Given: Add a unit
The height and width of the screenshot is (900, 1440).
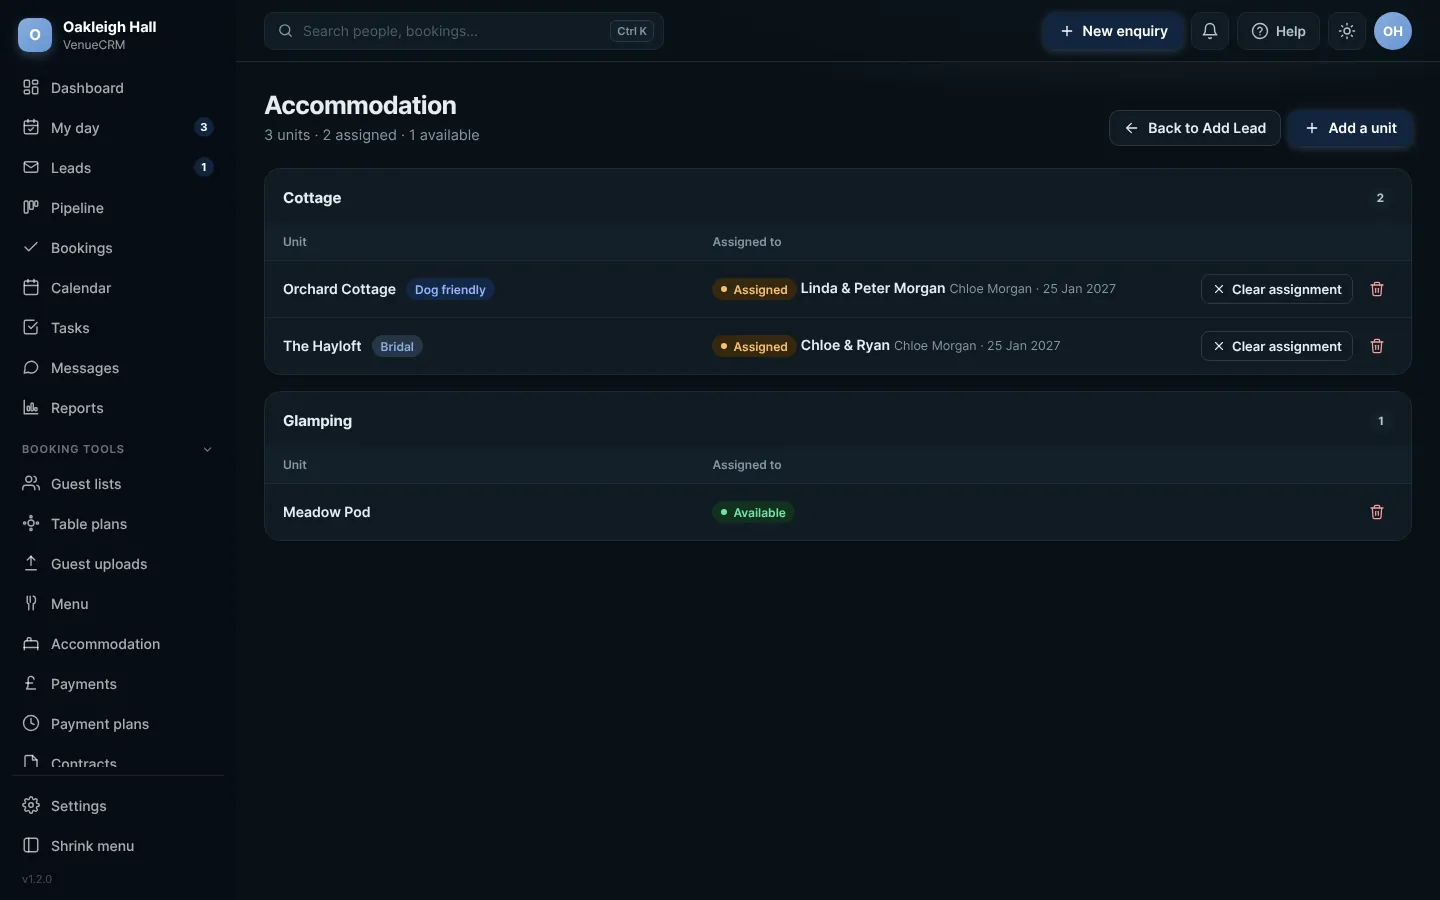Looking at the screenshot, I should click(1350, 128).
